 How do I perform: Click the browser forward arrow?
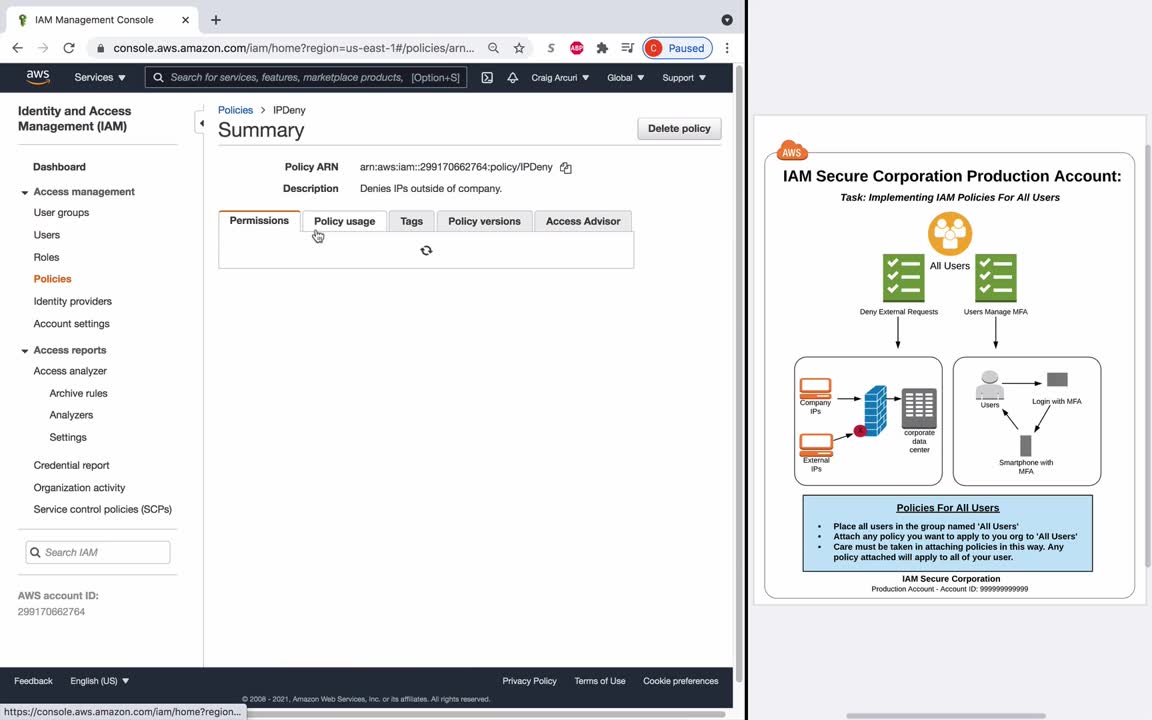tap(43, 48)
